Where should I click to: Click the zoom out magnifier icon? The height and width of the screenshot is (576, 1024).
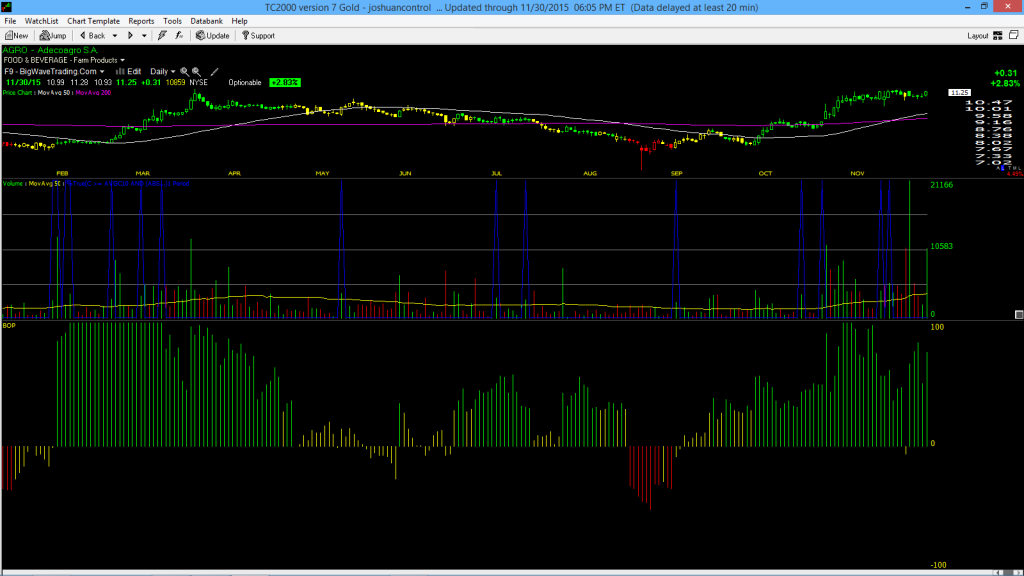(196, 72)
